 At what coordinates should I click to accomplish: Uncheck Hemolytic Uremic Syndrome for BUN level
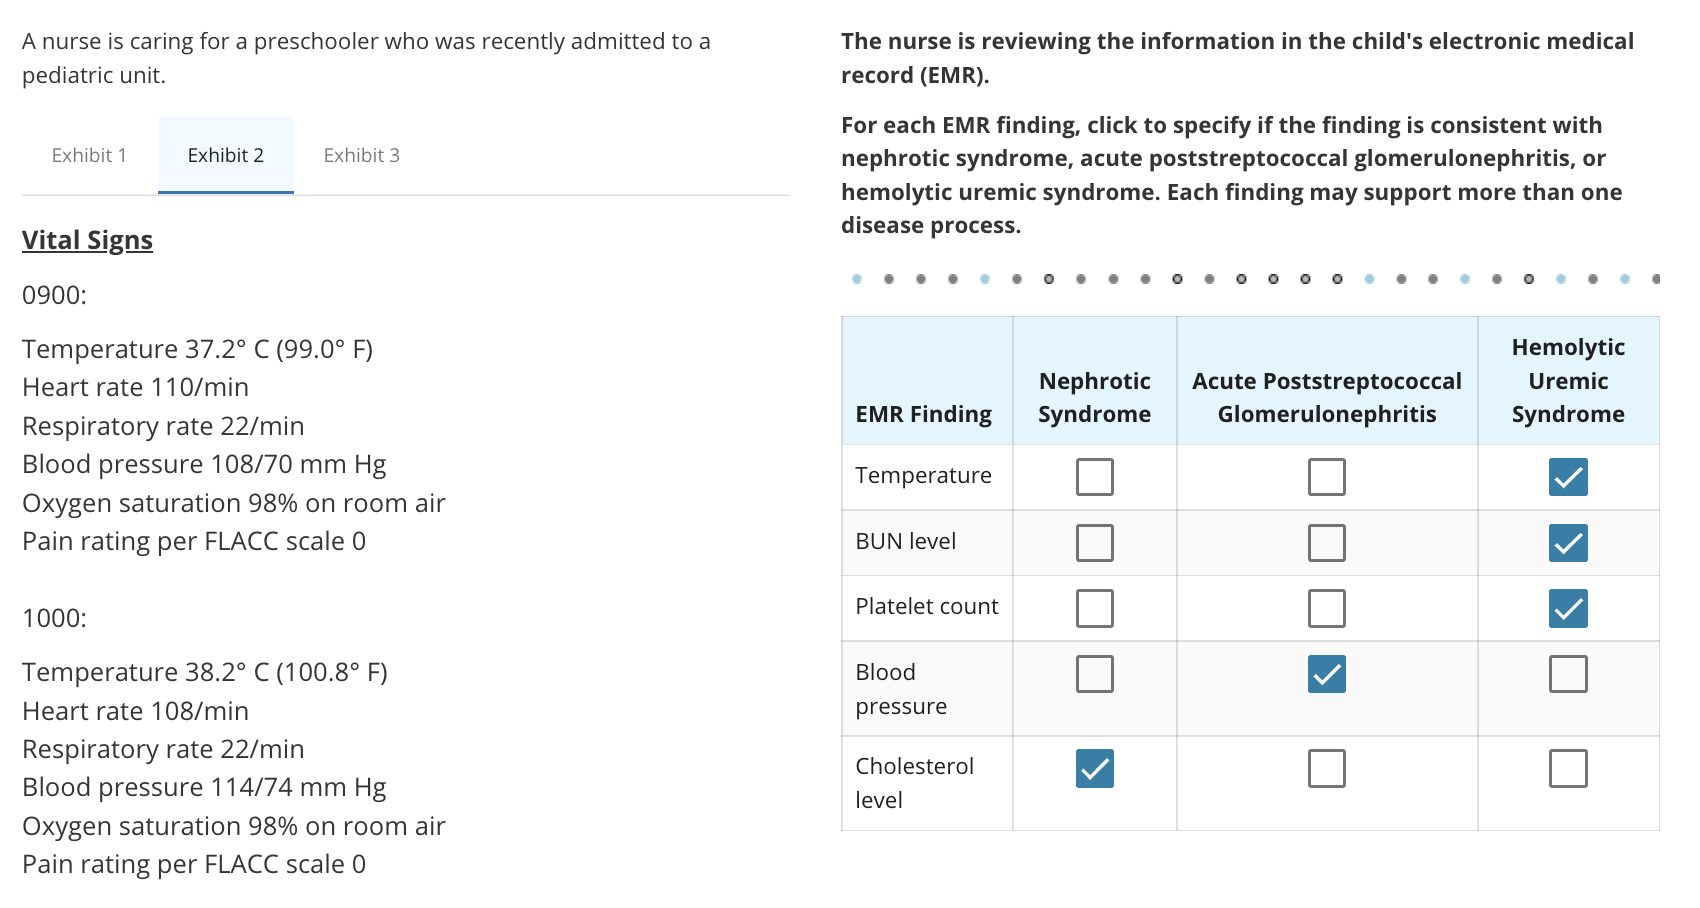[1568, 543]
